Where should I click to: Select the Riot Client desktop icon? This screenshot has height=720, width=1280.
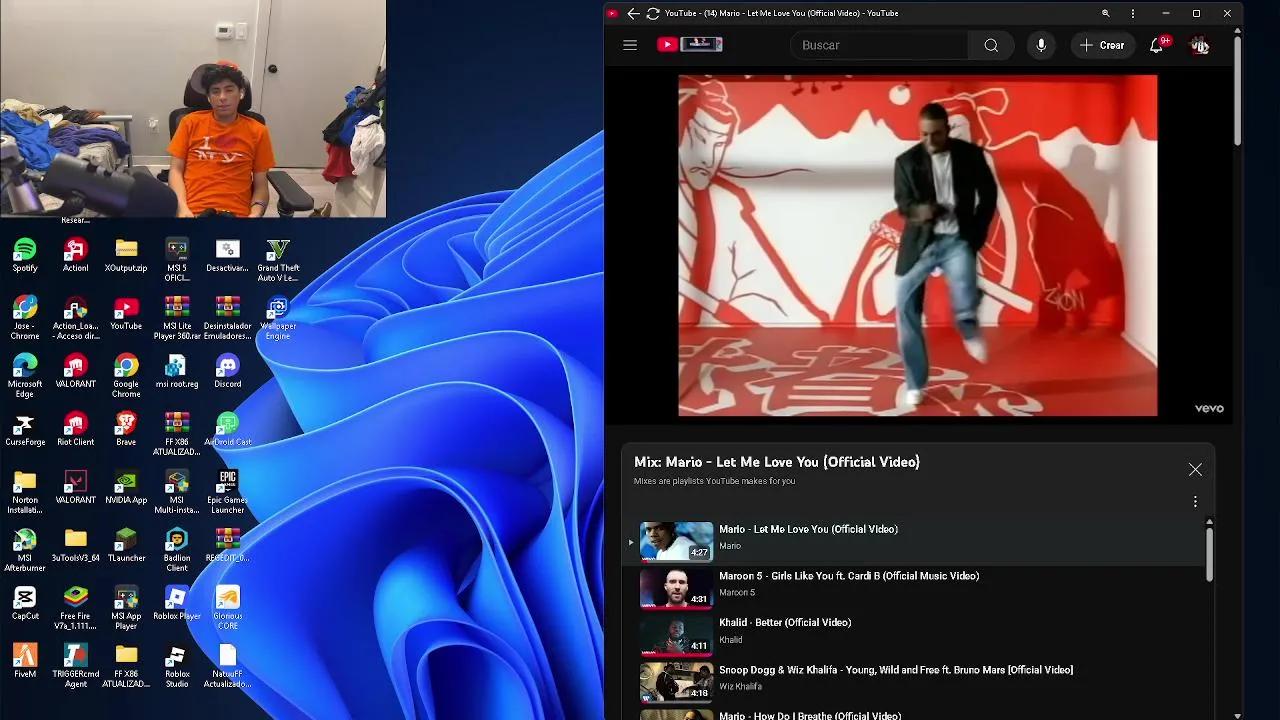[75, 430]
